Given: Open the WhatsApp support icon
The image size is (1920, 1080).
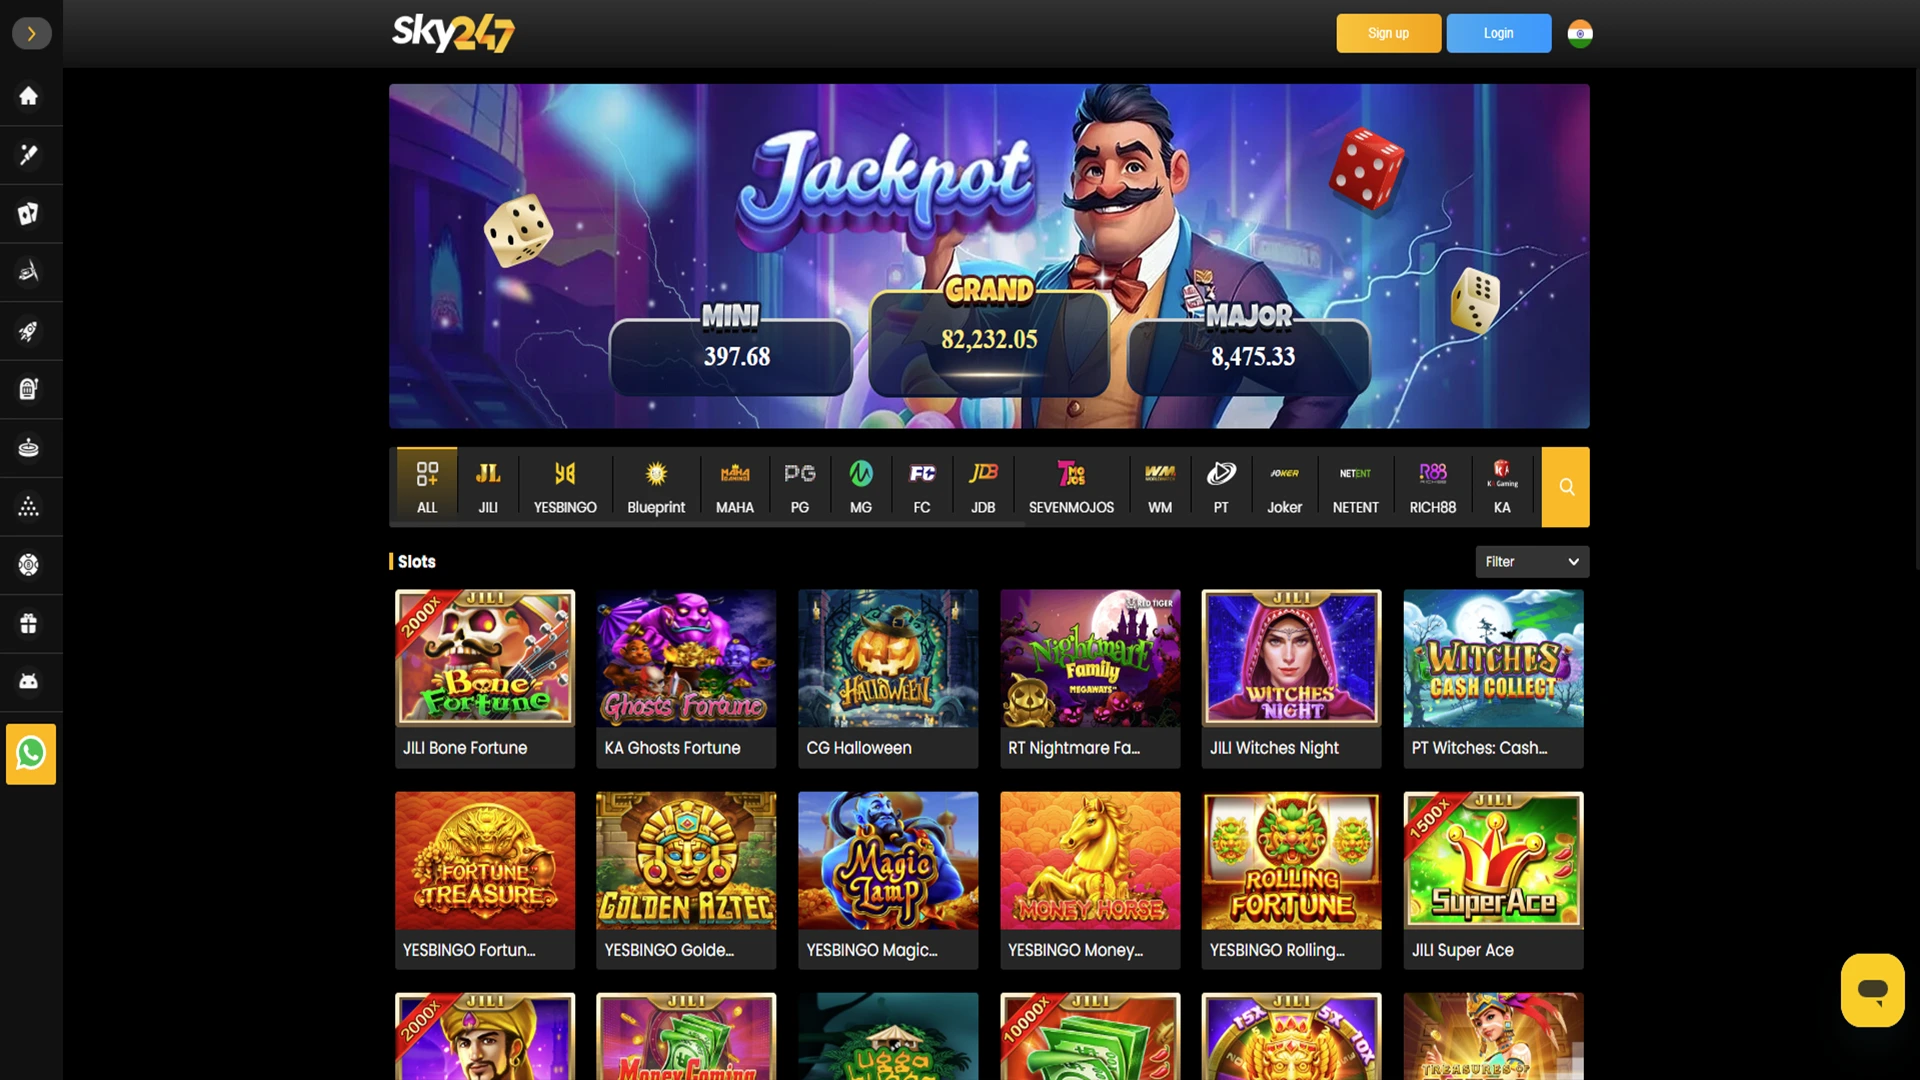Looking at the screenshot, I should (x=31, y=754).
